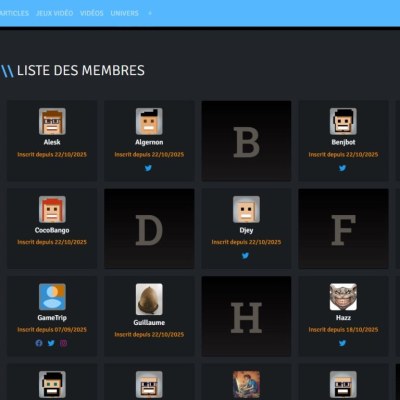Jump to letter B section tile

pyautogui.click(x=246, y=141)
